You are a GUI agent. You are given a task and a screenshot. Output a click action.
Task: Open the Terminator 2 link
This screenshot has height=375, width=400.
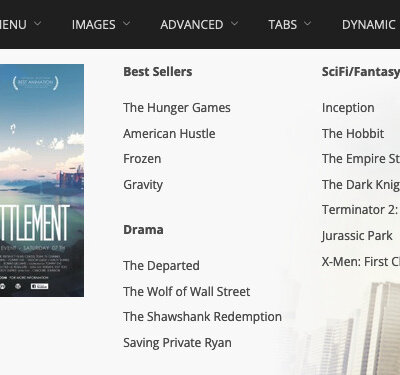pyautogui.click(x=361, y=210)
